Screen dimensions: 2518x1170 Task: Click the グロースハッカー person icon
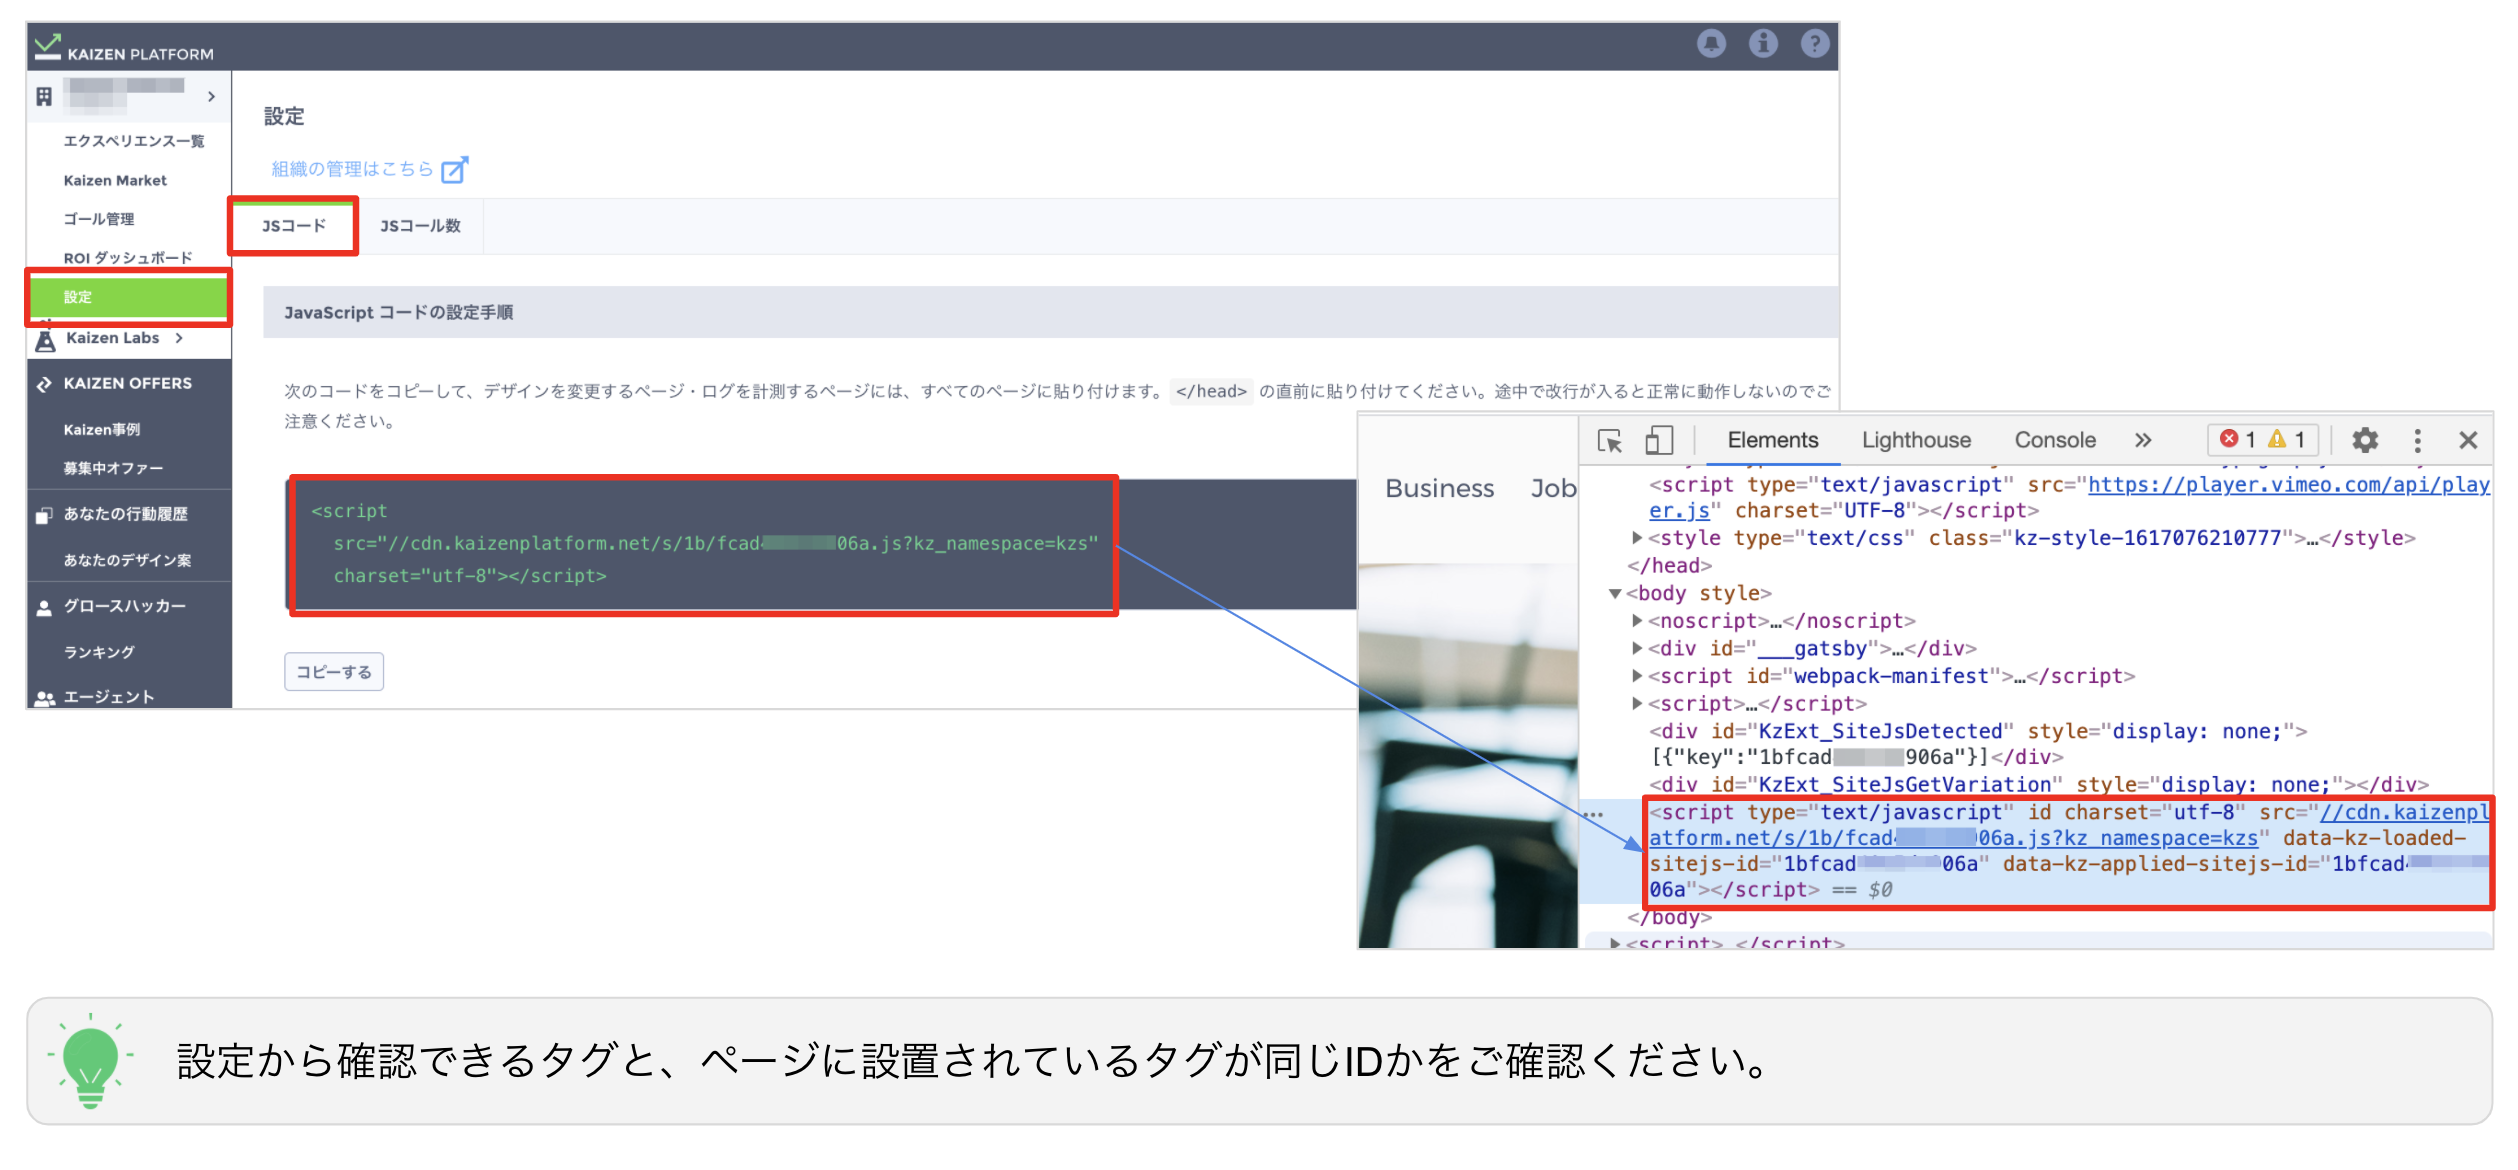tap(44, 607)
